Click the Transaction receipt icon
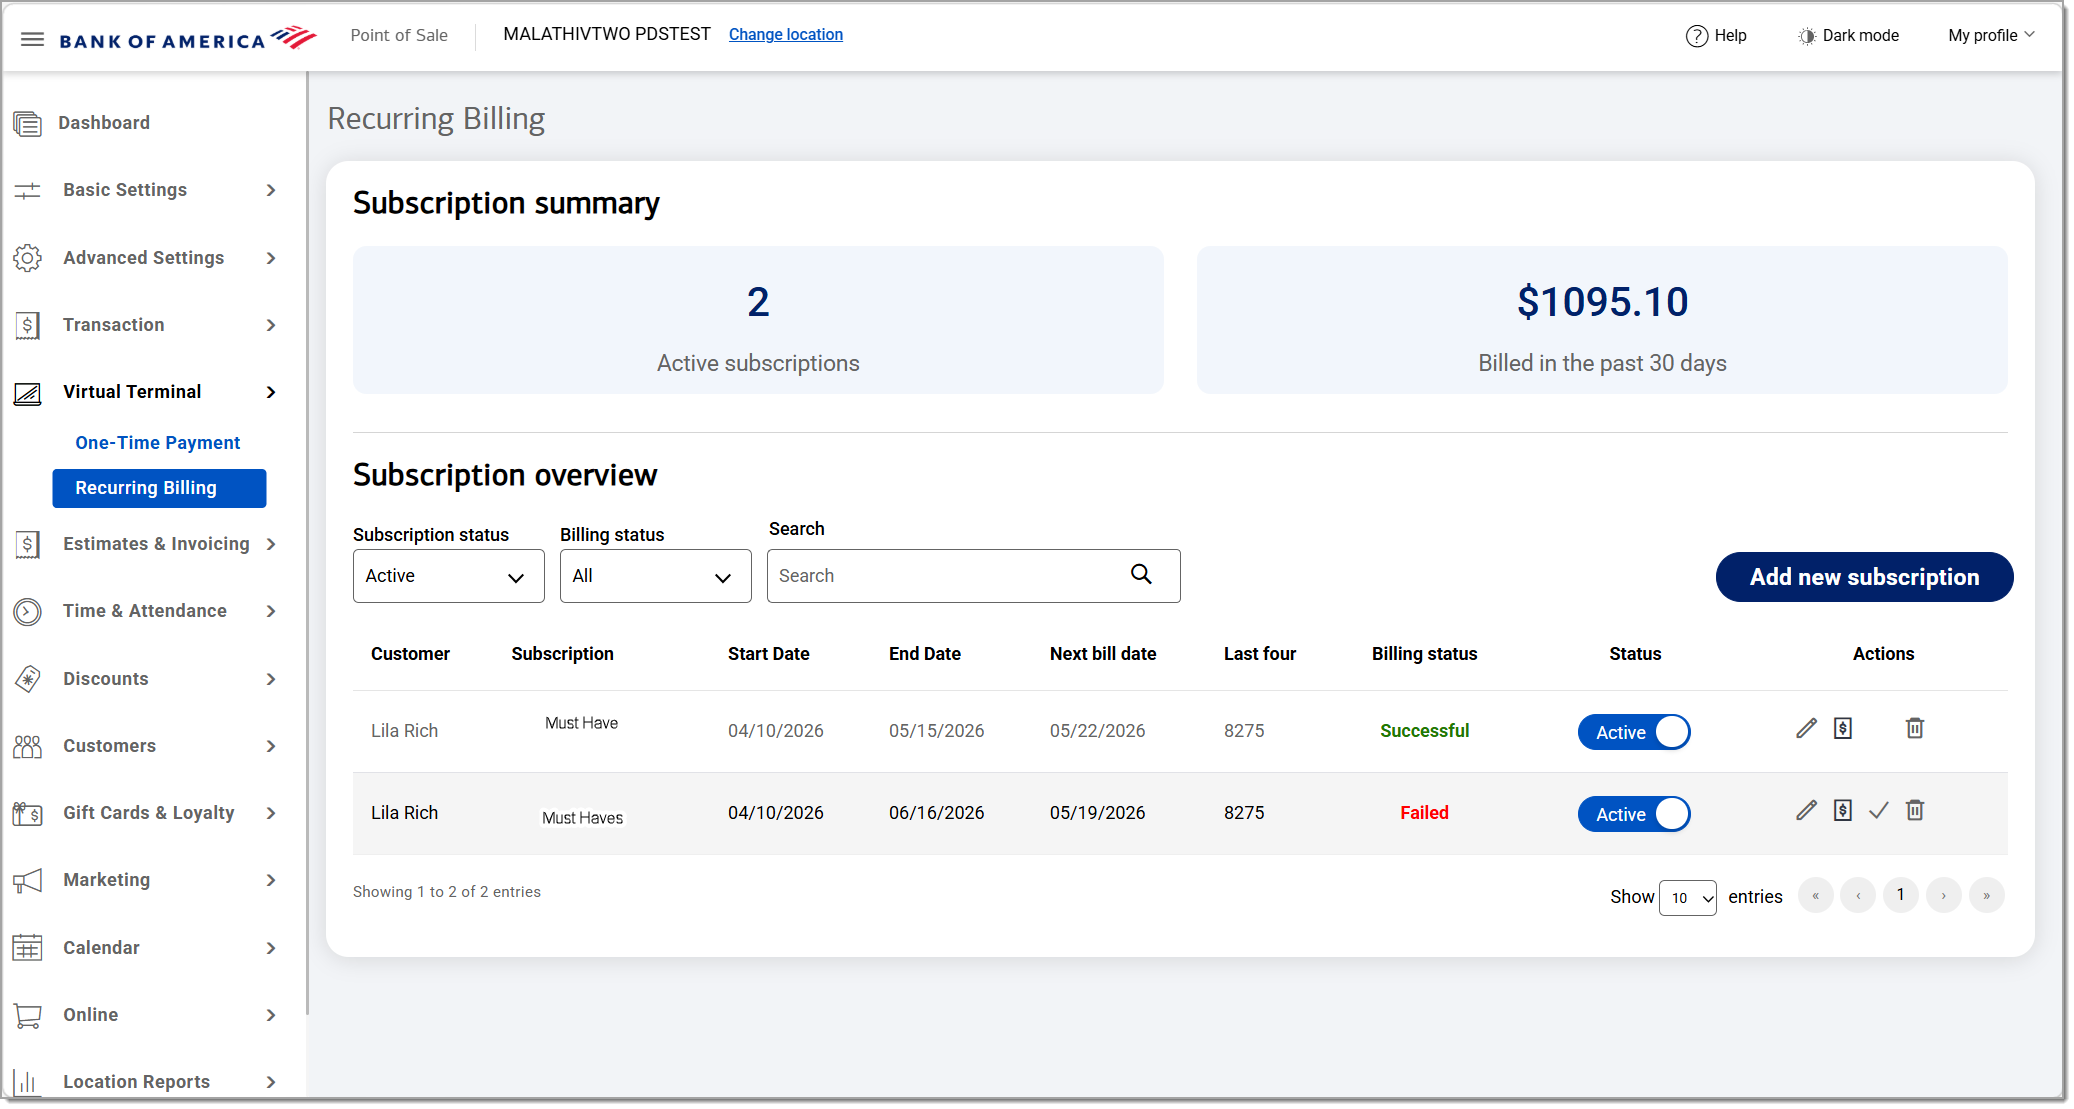The image size is (2074, 1109). pyautogui.click(x=28, y=325)
